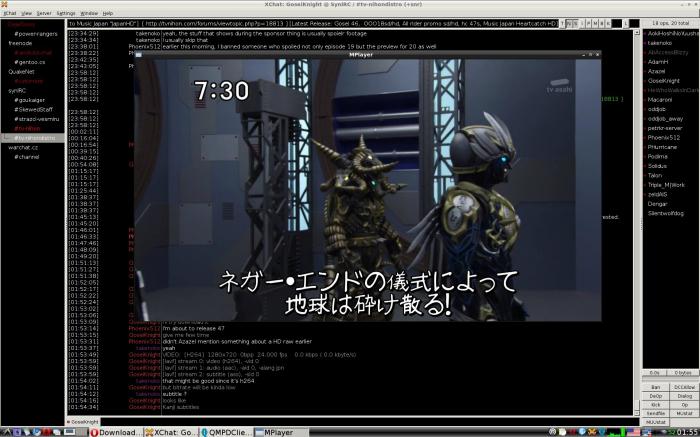This screenshot has height=437, width=700.
Task: Click the DeOp button
Action: tap(656, 396)
